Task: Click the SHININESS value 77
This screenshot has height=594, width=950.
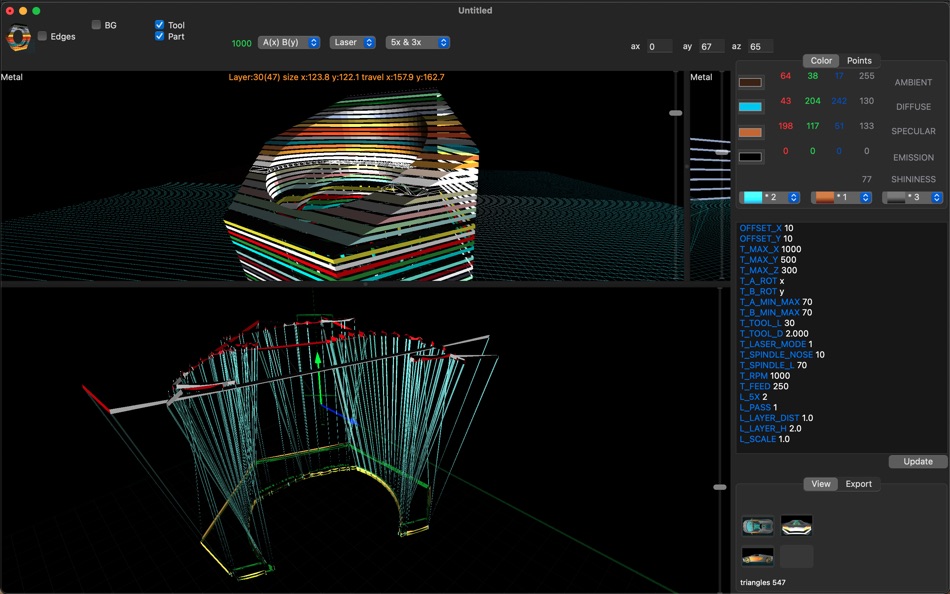Action: pos(866,179)
